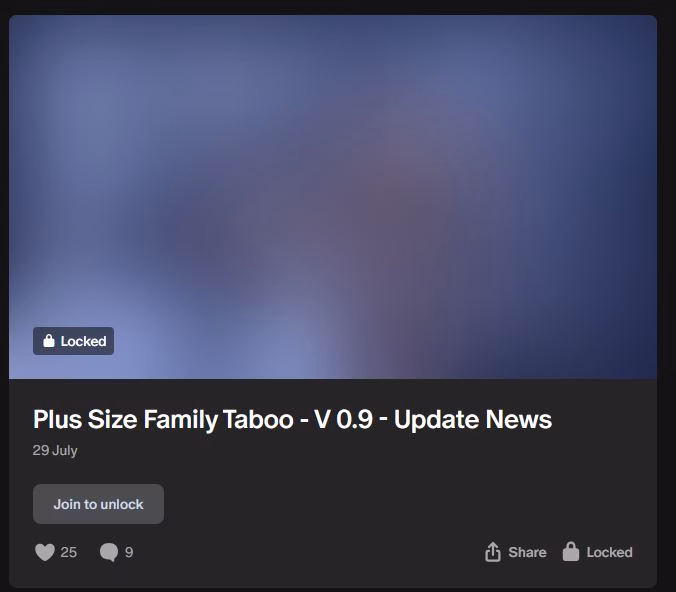Screen dimensions: 676x592
Task: Open comments via the speech bubble icon
Action: [109, 552]
